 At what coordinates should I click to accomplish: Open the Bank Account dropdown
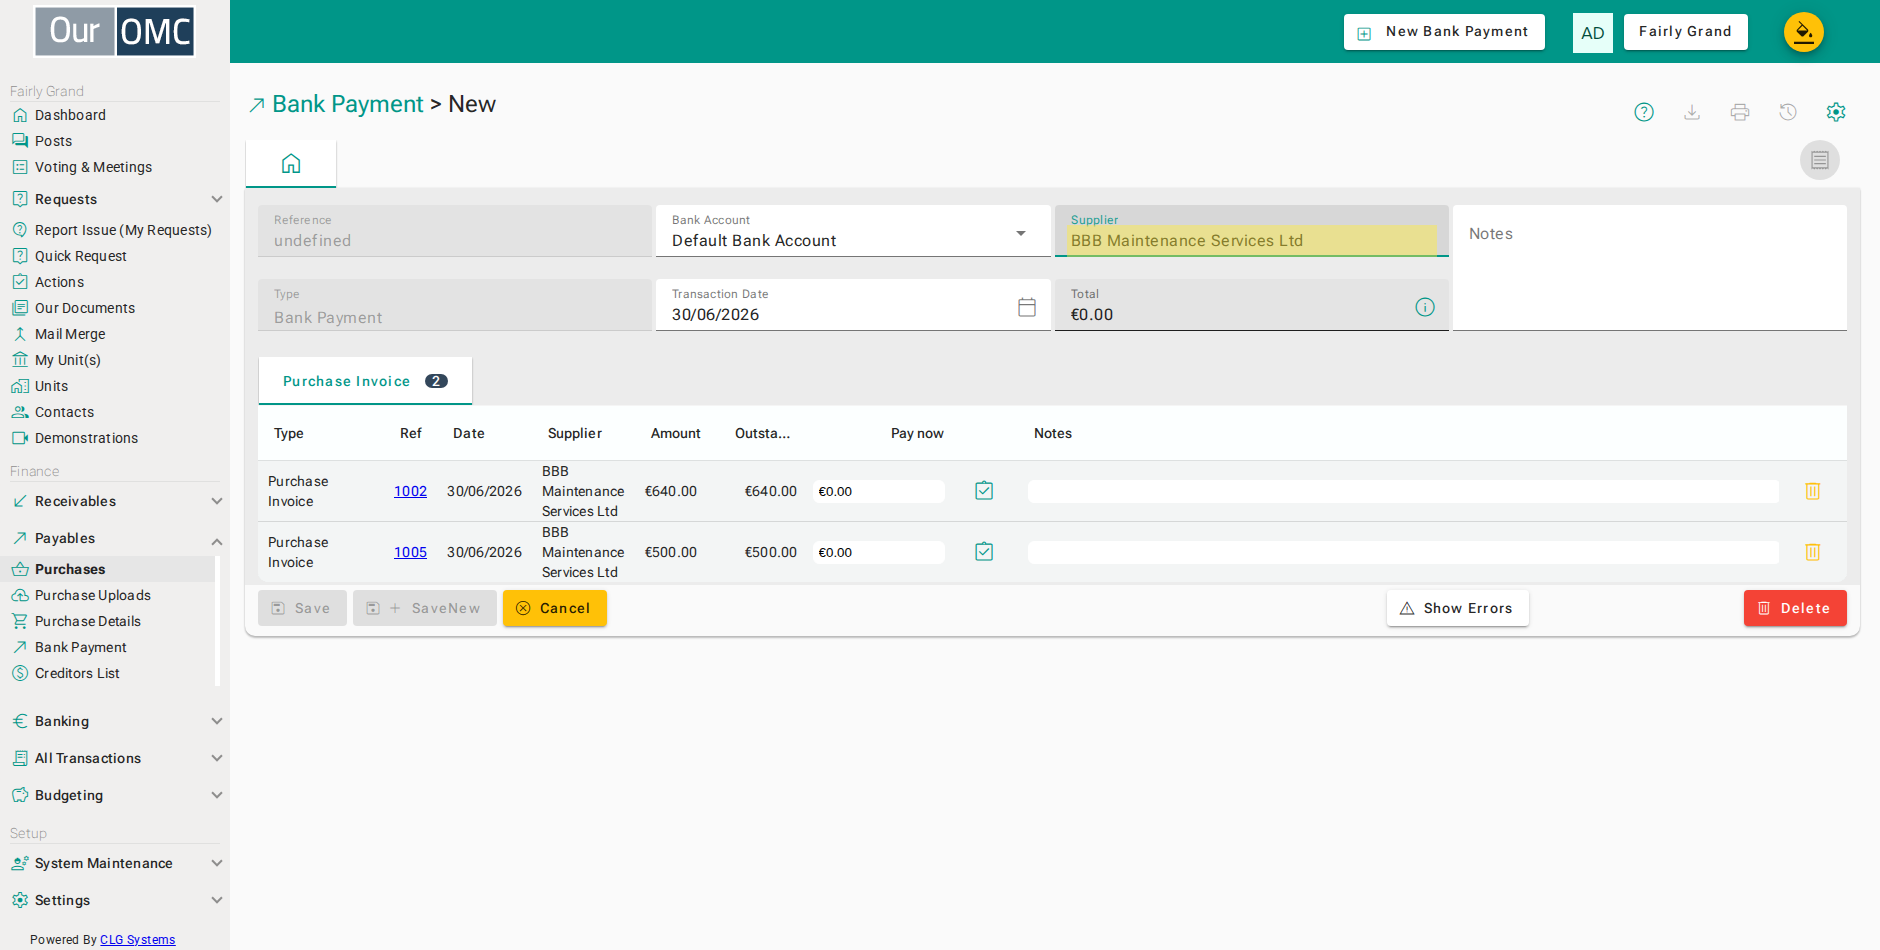coord(853,231)
